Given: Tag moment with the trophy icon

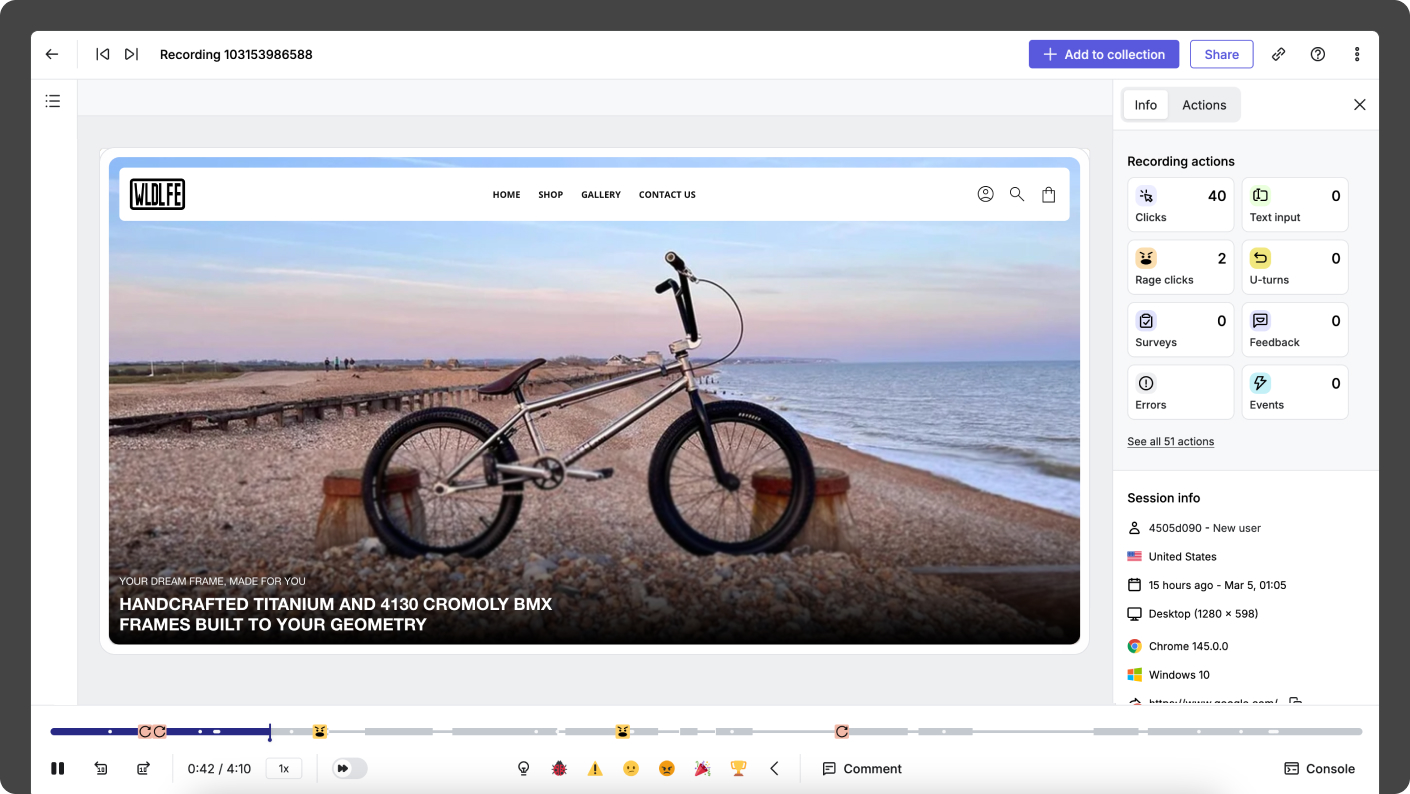Looking at the screenshot, I should pos(739,768).
